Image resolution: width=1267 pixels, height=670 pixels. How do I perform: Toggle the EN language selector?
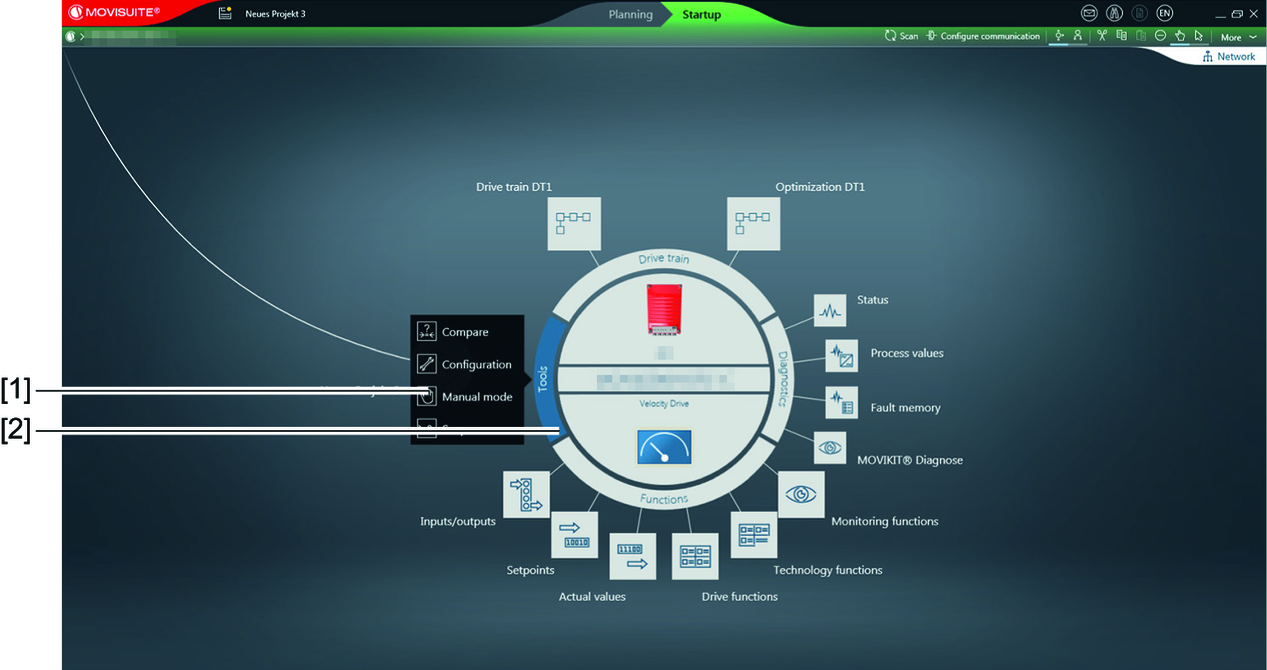(1164, 14)
